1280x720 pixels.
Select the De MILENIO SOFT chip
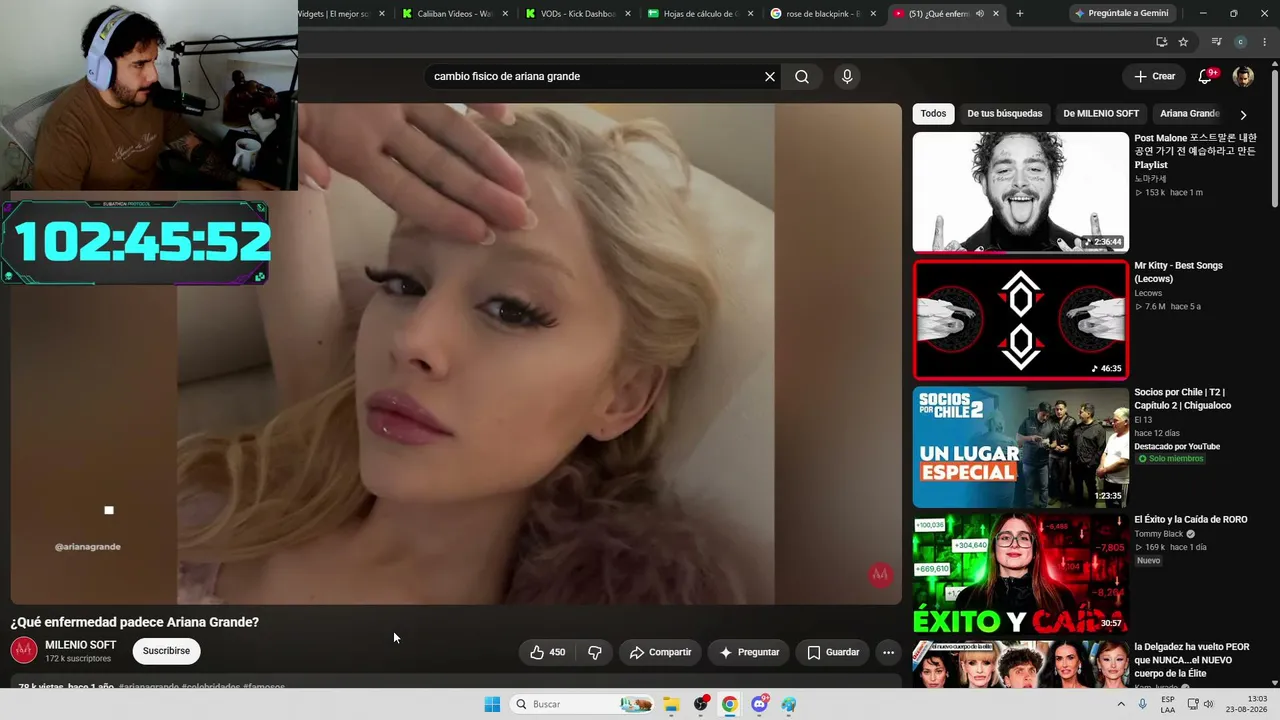coord(1101,114)
